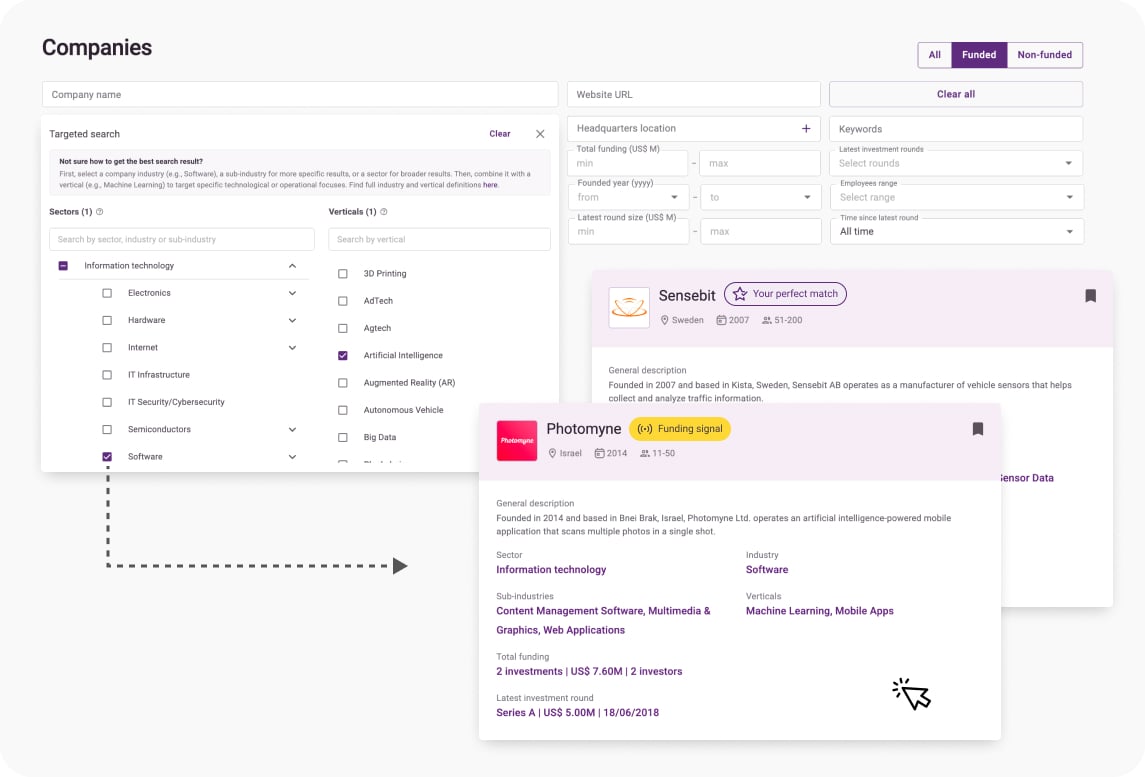Open the Sectors help info icon

click(100, 212)
